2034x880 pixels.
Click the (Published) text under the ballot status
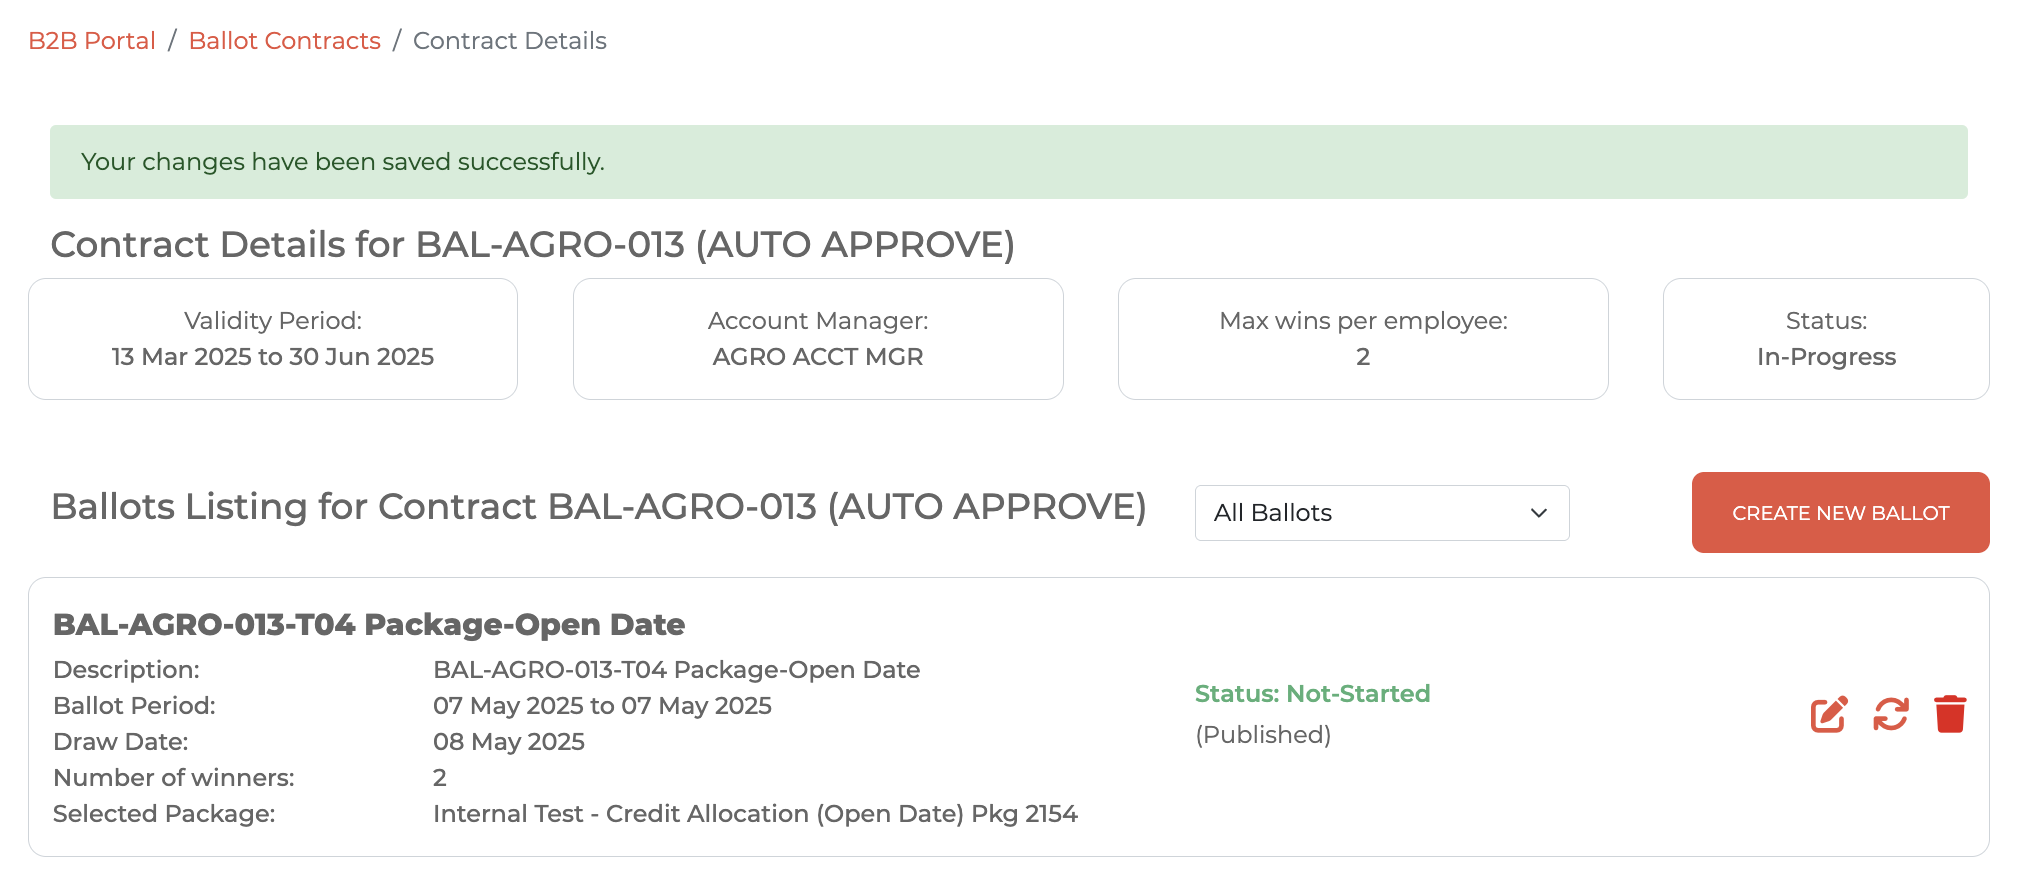pyautogui.click(x=1262, y=735)
